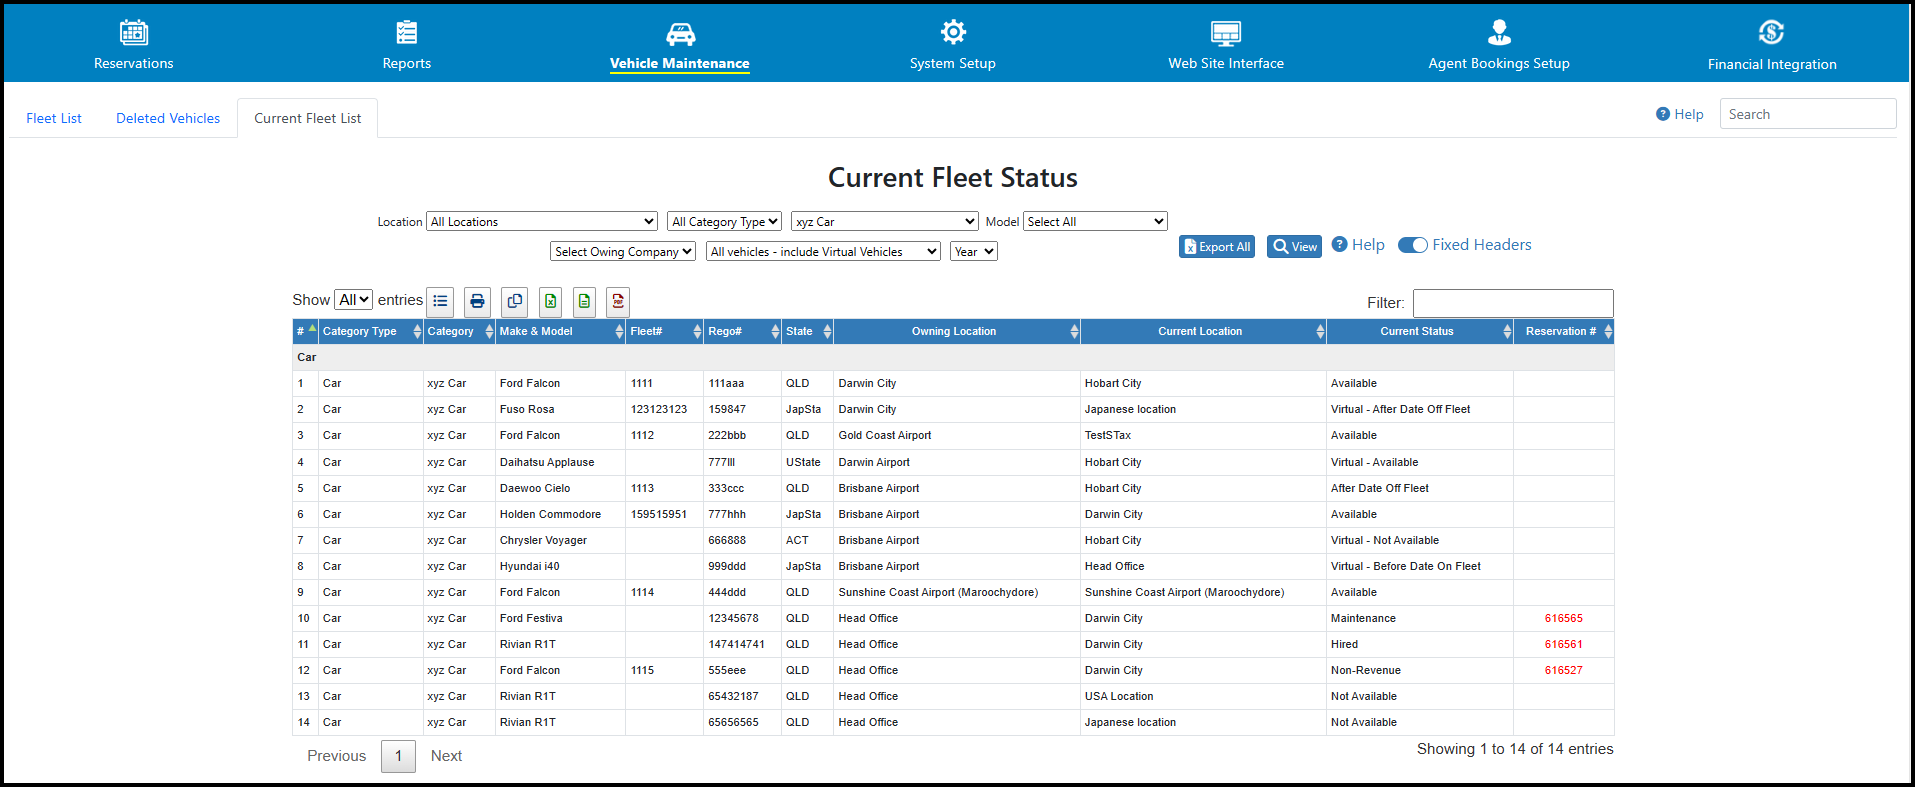This screenshot has height=787, width=1915.
Task: Open the System Setup gear icon
Action: pyautogui.click(x=953, y=32)
